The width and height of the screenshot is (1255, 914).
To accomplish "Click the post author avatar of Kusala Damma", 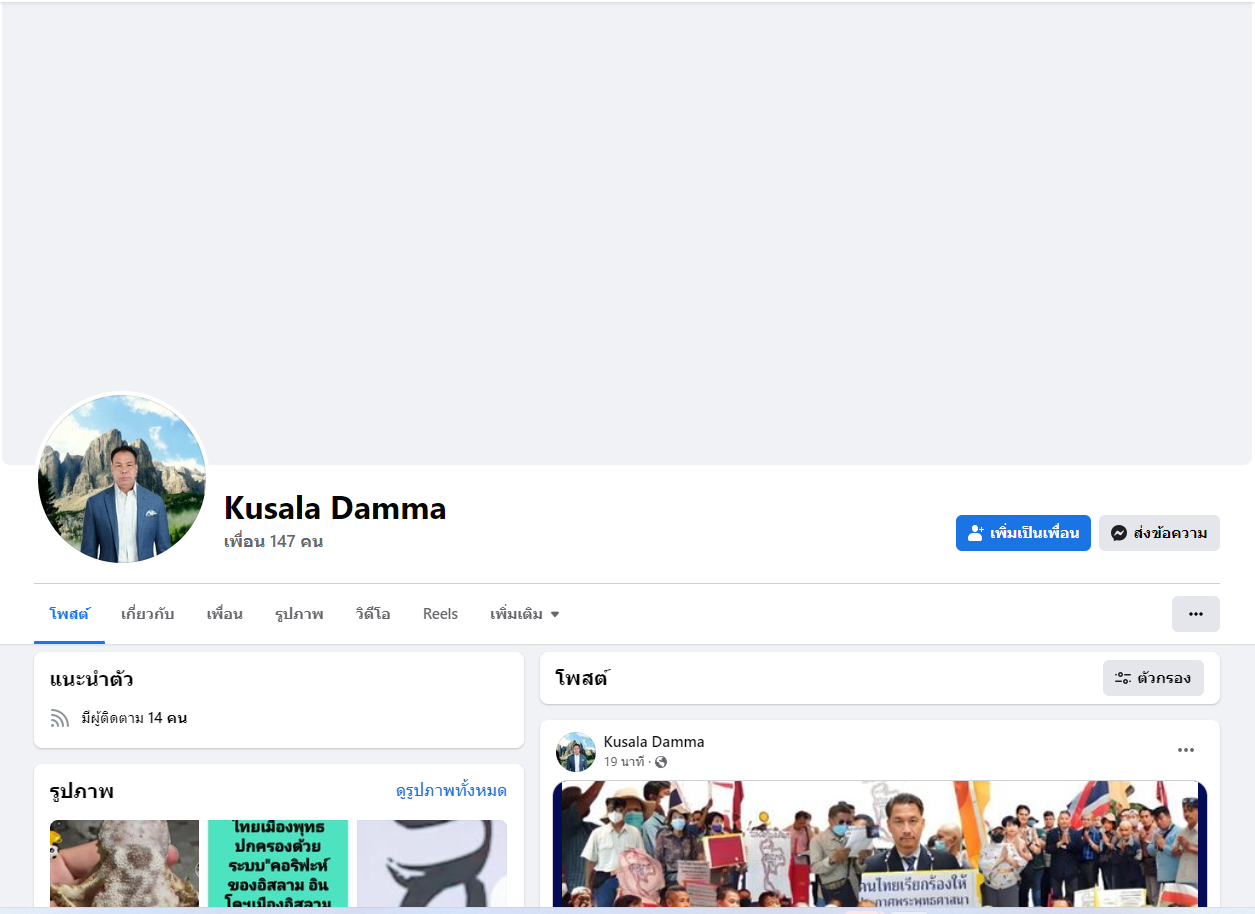I will 576,752.
